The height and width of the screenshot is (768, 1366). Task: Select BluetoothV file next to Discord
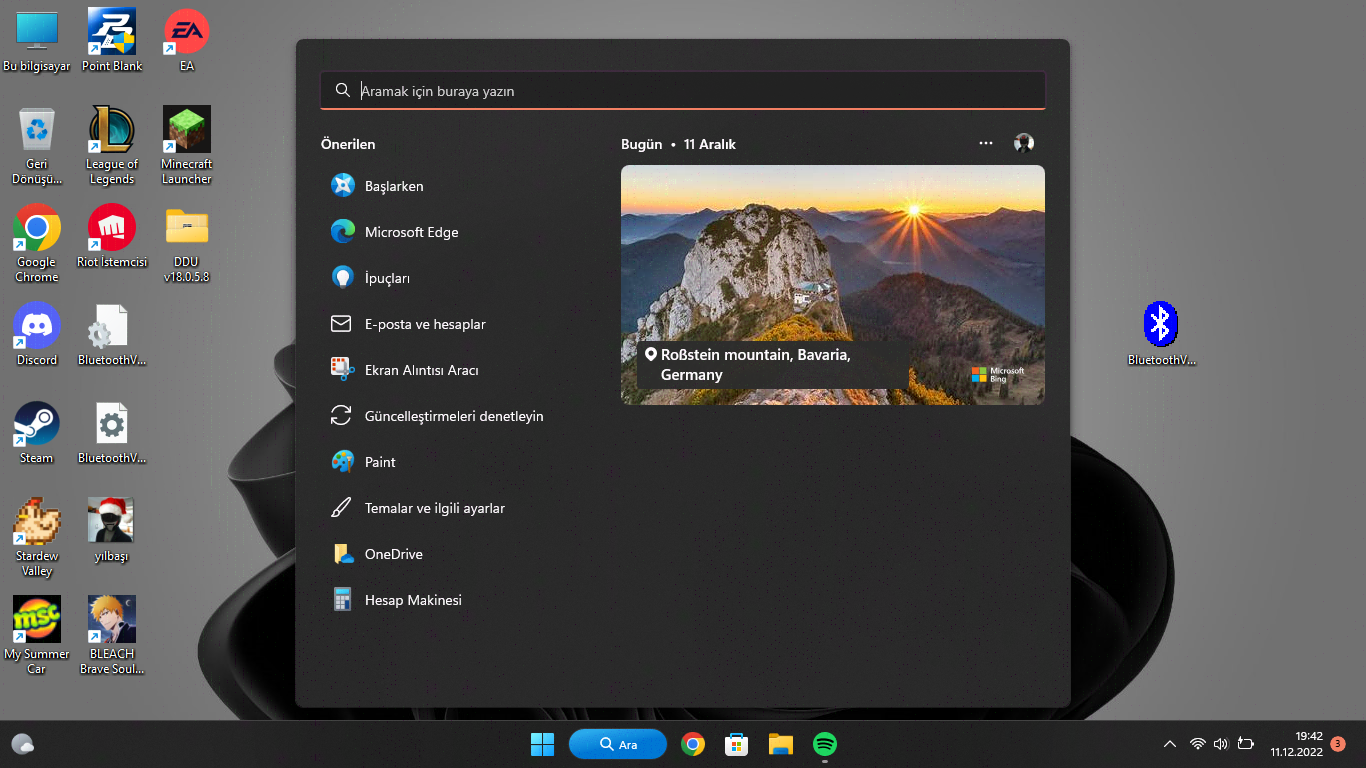point(112,335)
